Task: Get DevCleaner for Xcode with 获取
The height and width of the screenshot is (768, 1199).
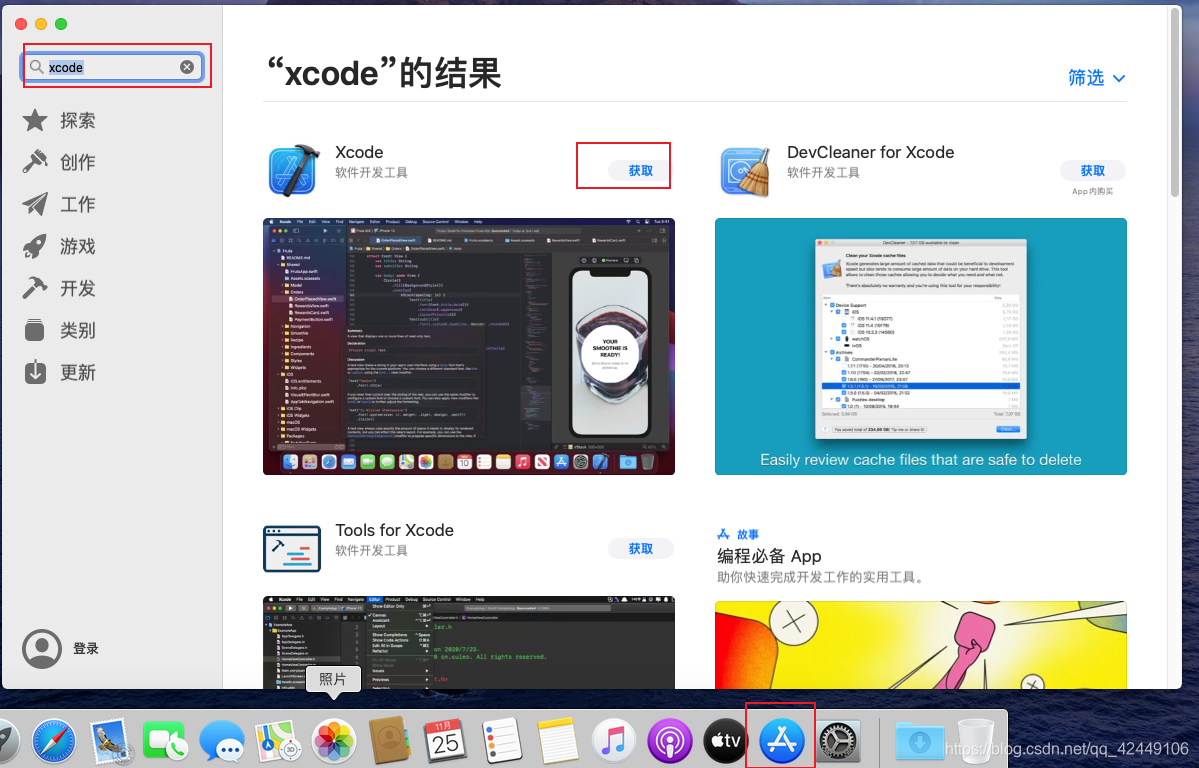Action: [x=1093, y=171]
